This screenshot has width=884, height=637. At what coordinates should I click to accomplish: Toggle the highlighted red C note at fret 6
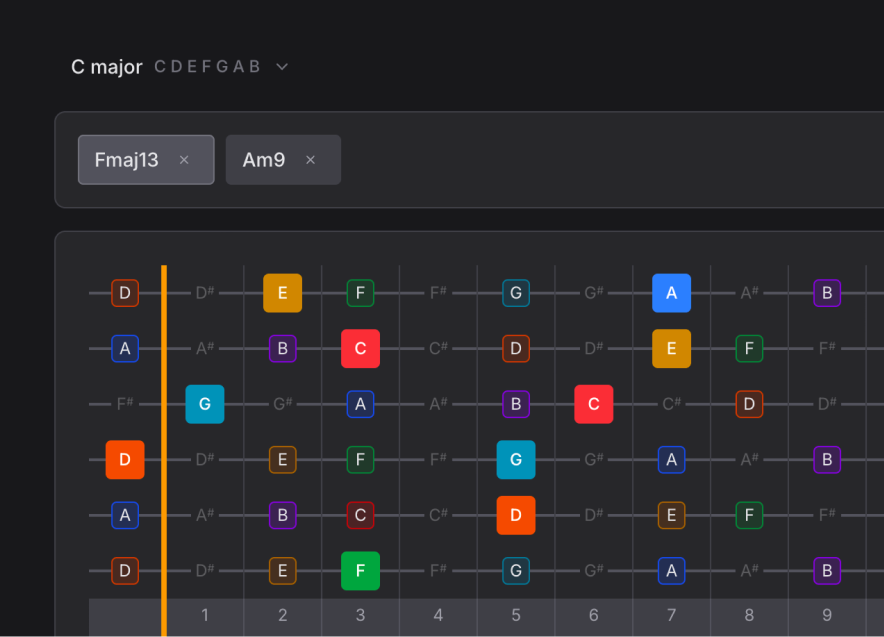(593, 404)
